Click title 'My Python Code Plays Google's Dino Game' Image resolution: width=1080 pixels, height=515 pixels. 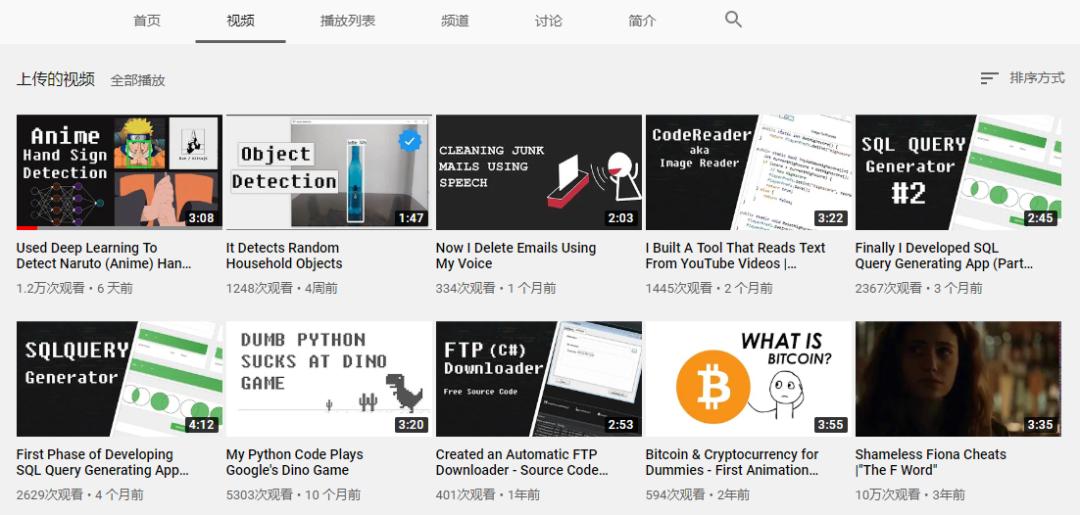295,462
